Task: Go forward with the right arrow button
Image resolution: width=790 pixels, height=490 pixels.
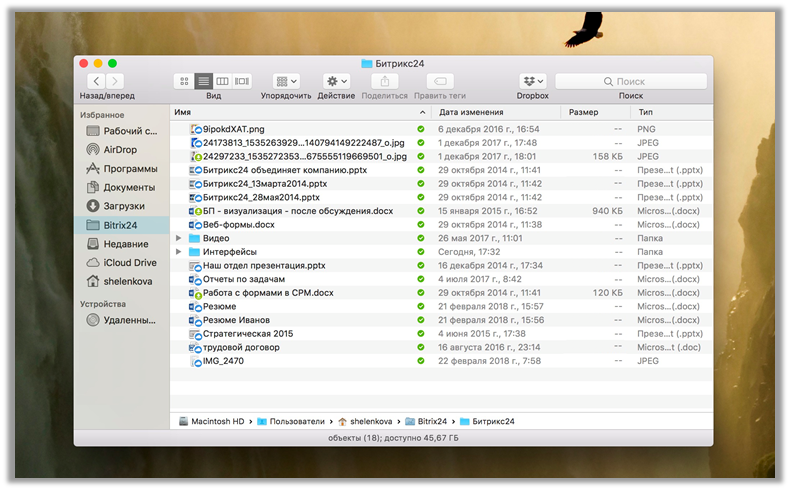Action: coord(115,81)
